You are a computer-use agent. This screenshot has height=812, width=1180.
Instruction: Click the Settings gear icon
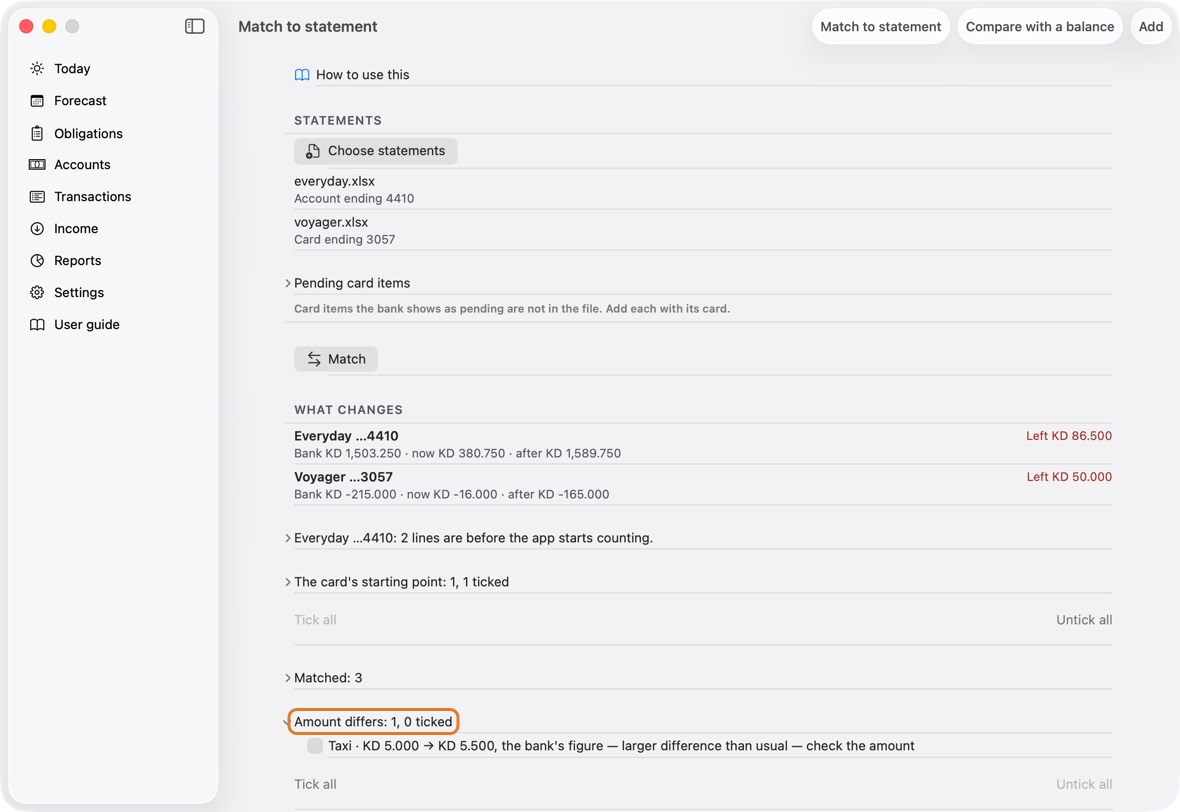pos(37,293)
